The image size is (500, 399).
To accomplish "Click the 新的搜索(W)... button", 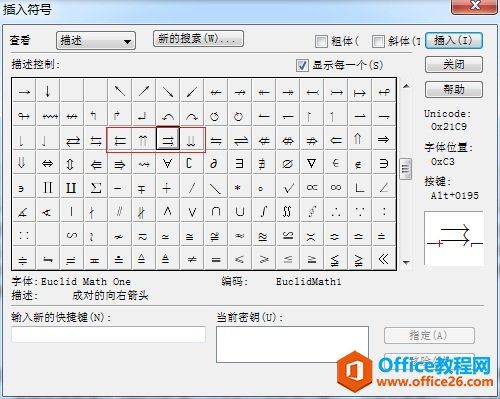I will point(198,39).
